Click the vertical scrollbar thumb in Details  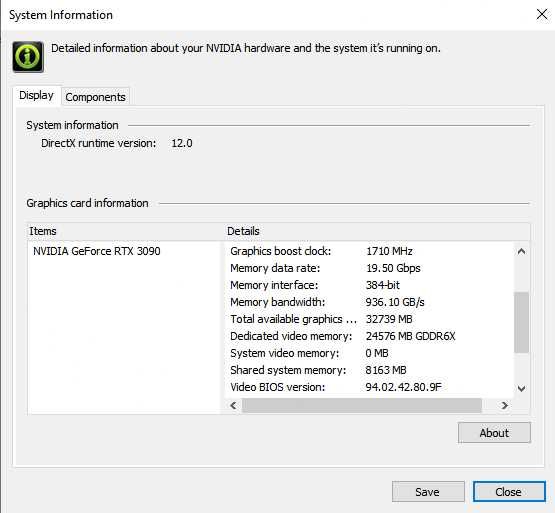(521, 322)
